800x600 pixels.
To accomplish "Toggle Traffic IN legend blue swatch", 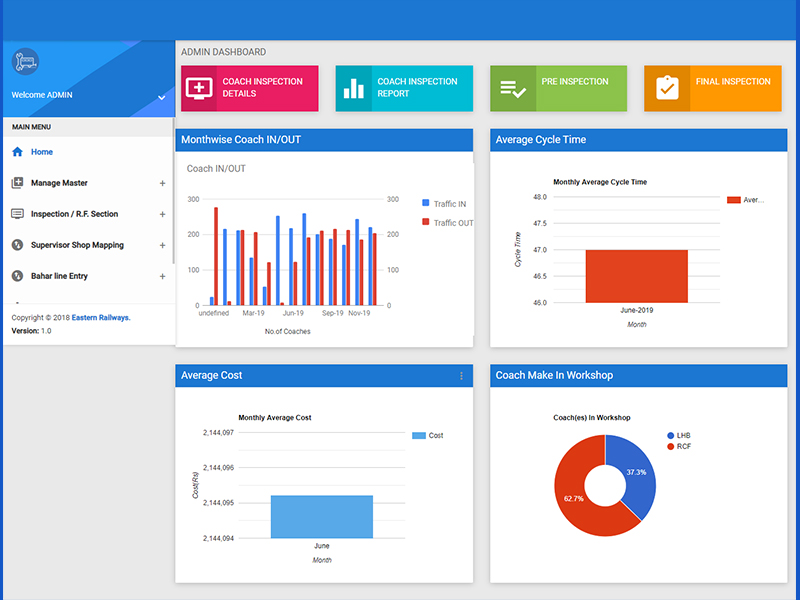I will [426, 203].
